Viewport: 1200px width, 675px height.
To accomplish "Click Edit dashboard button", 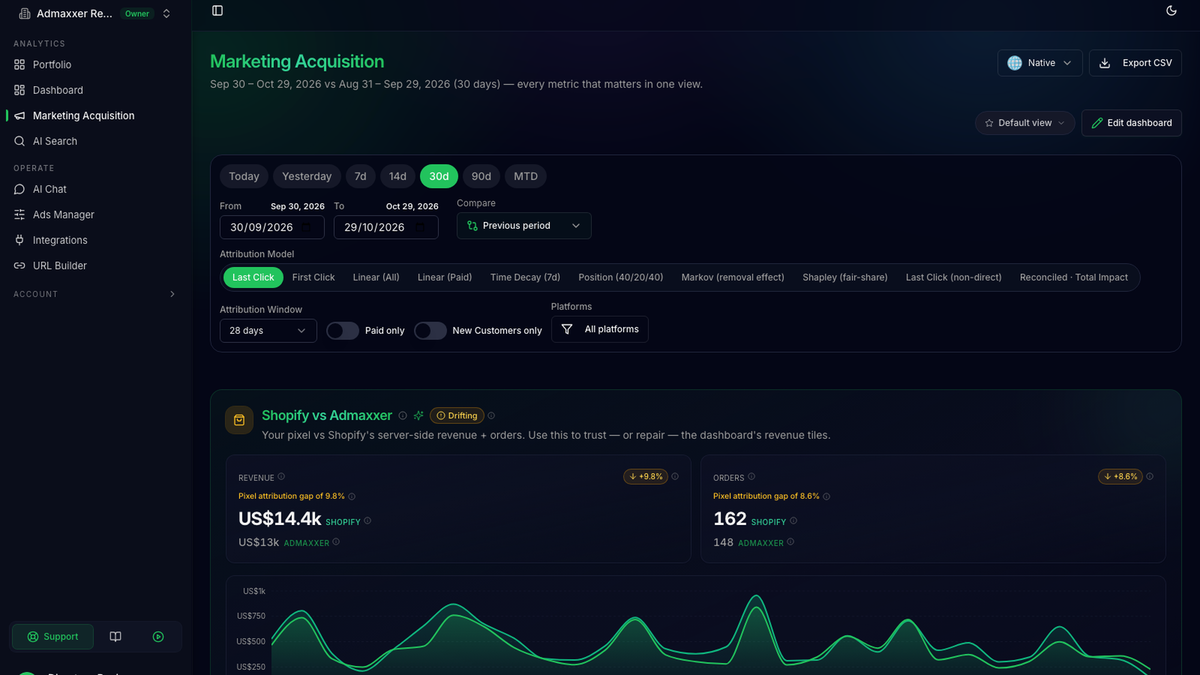I will [1132, 123].
